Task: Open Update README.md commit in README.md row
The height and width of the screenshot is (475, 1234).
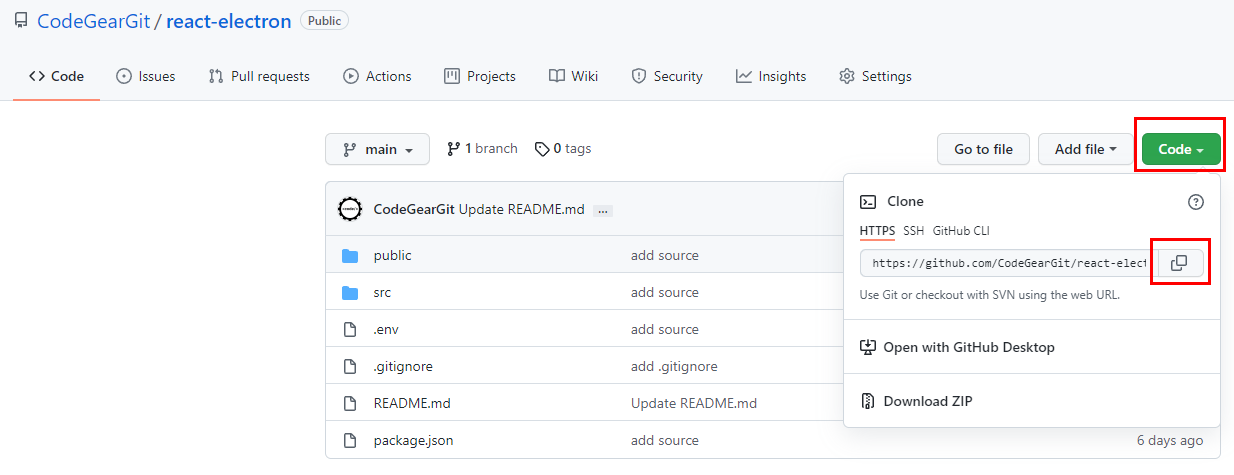Action: pos(694,403)
